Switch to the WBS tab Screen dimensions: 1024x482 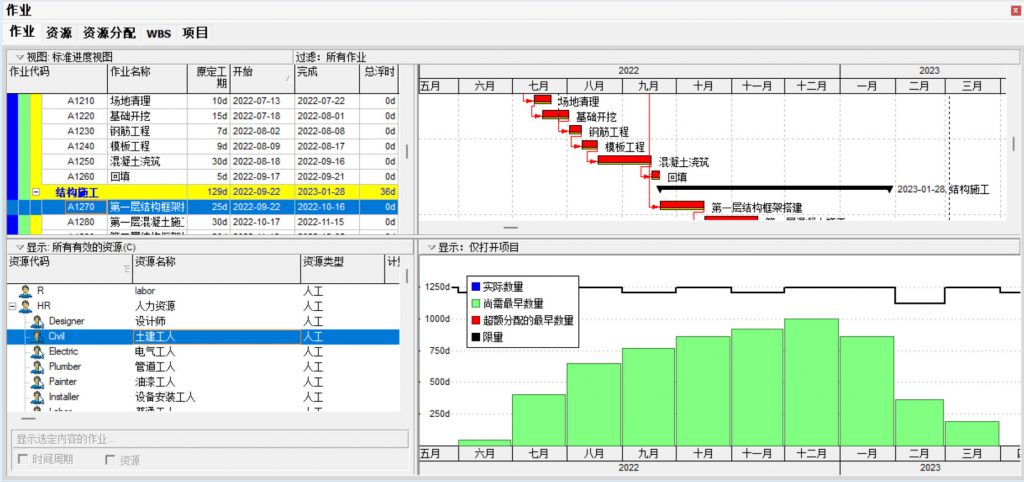coord(159,33)
